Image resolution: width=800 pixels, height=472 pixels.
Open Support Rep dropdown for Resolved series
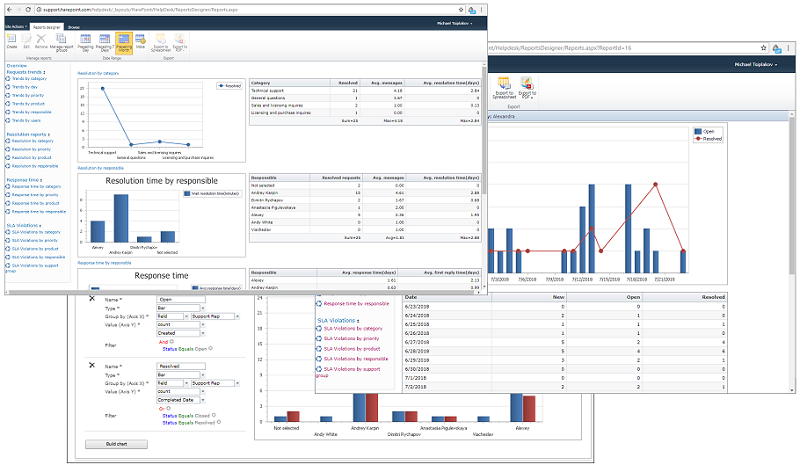237,383
